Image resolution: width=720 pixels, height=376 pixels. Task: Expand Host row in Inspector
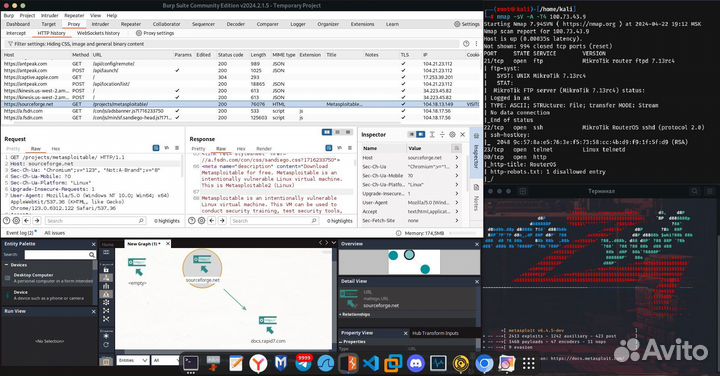[x=457, y=157]
